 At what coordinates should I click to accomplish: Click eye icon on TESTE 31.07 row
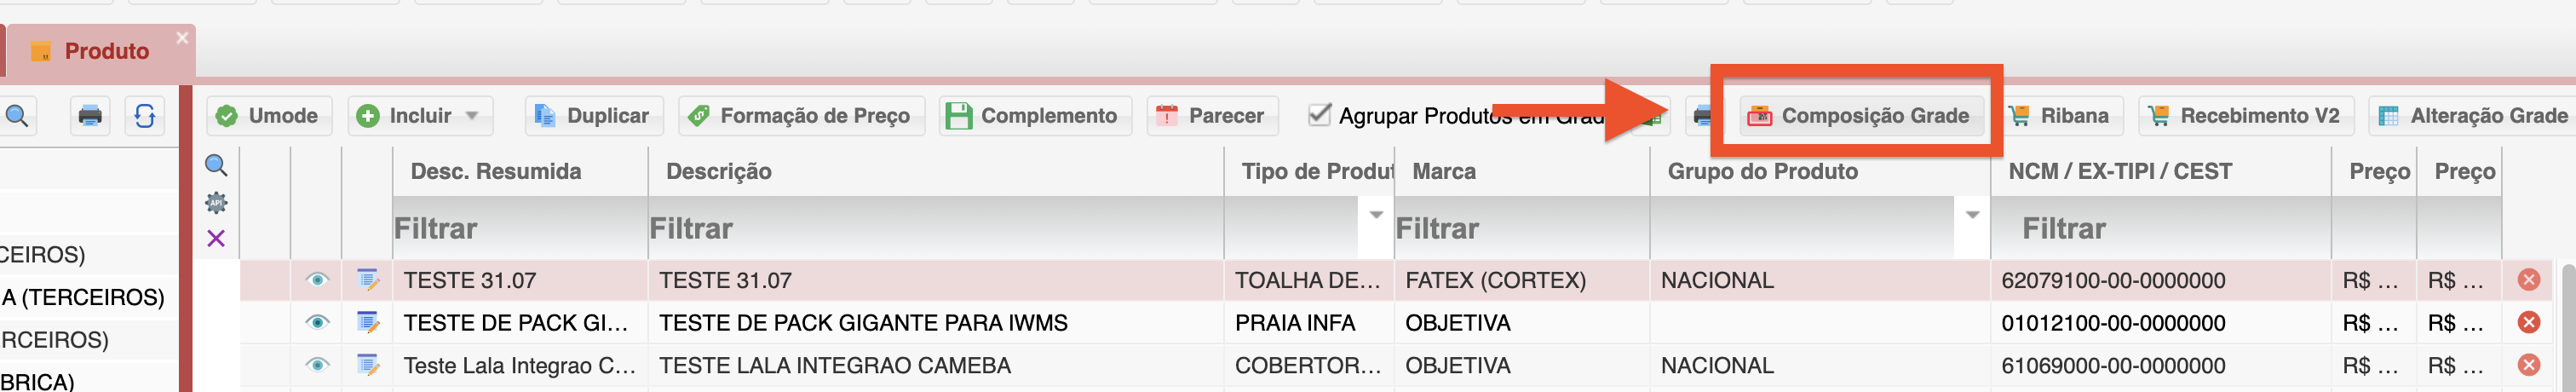click(x=317, y=280)
